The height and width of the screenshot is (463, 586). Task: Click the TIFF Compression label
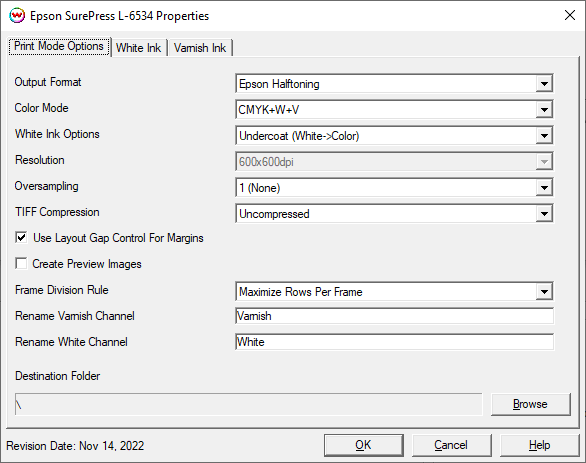[57, 212]
